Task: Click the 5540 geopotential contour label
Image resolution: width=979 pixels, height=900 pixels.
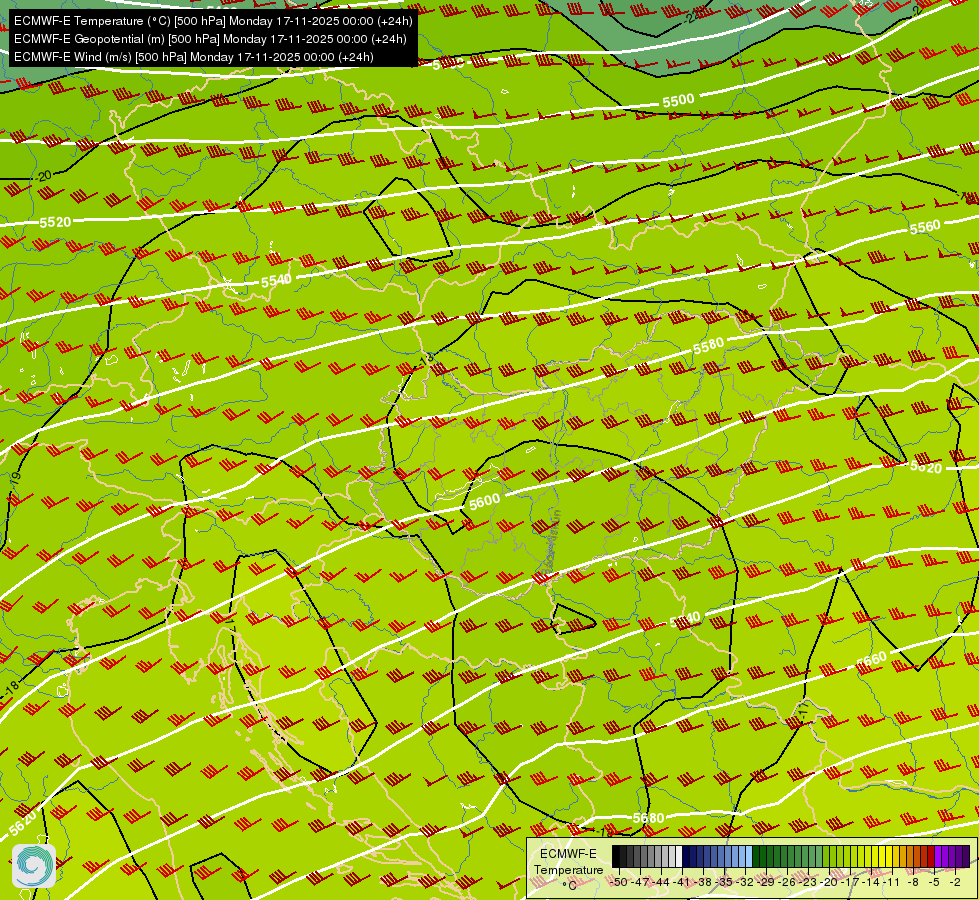Action: (276, 280)
